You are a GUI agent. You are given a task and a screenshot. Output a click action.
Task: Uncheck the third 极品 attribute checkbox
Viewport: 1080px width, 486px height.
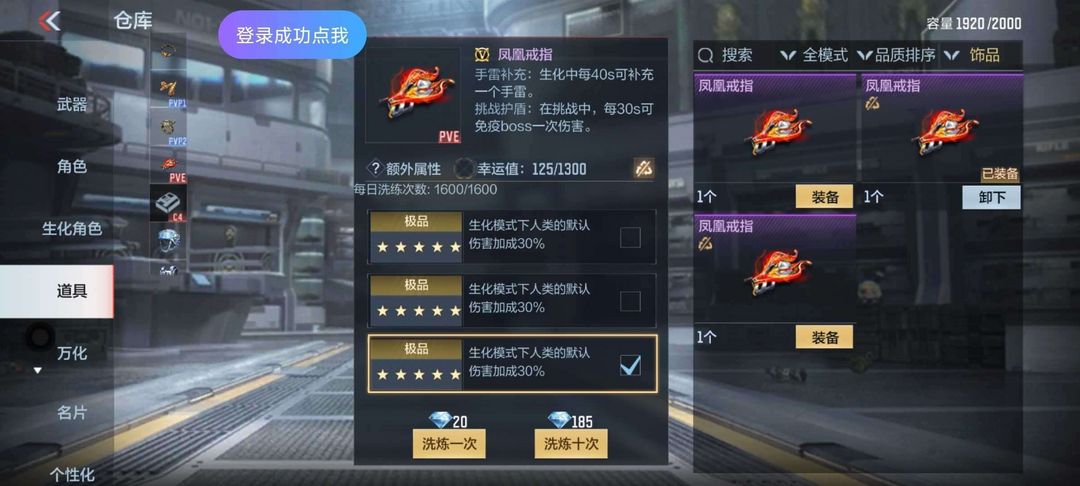click(630, 365)
